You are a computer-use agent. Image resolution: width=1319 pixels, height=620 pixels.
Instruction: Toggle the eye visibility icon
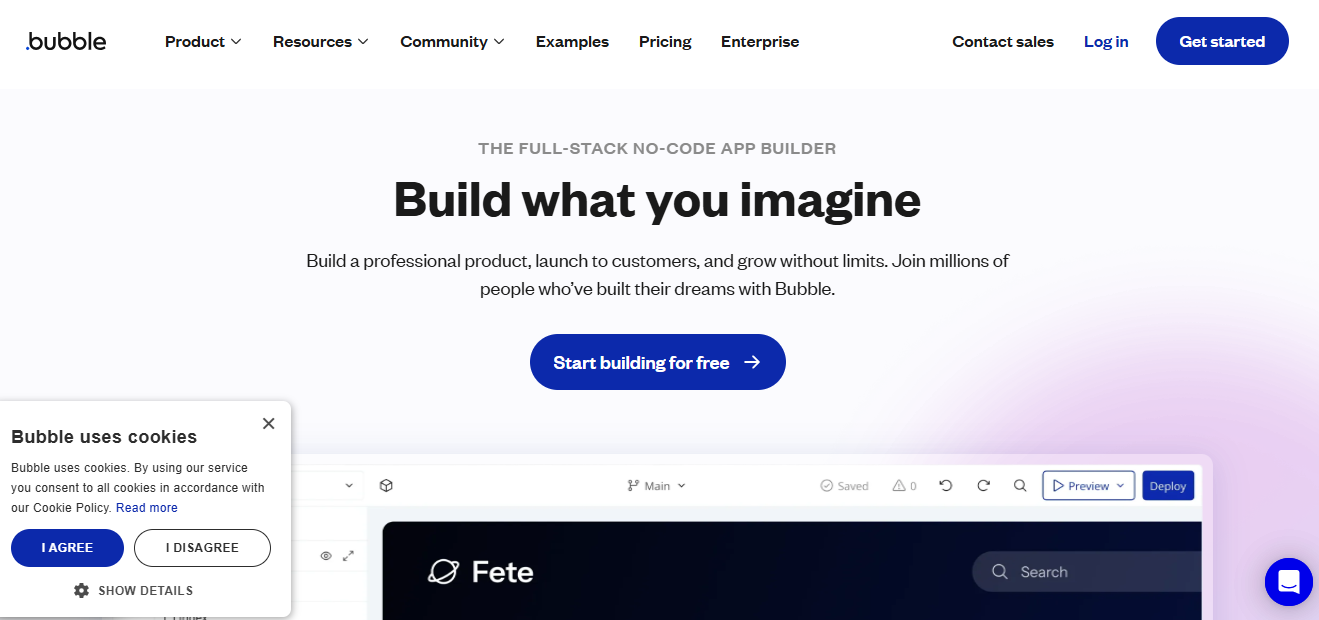point(326,556)
